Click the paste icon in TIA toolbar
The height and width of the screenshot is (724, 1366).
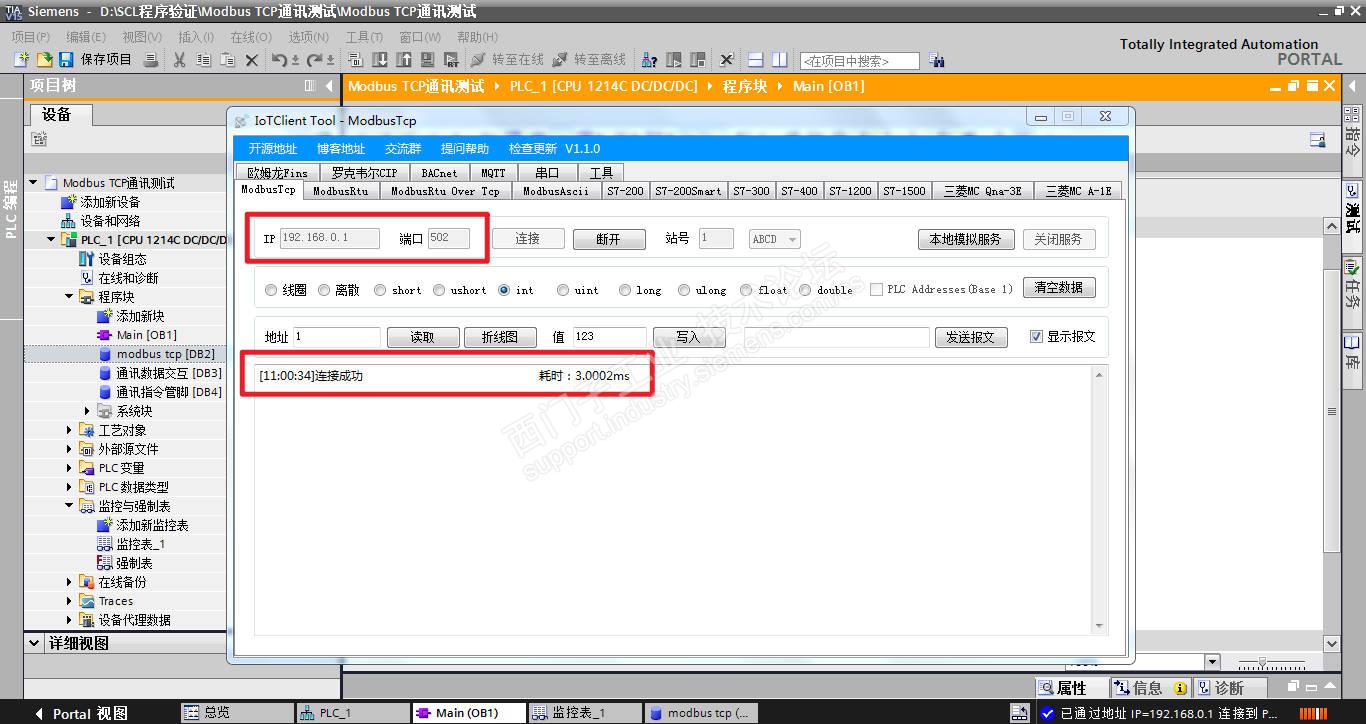coord(228,60)
